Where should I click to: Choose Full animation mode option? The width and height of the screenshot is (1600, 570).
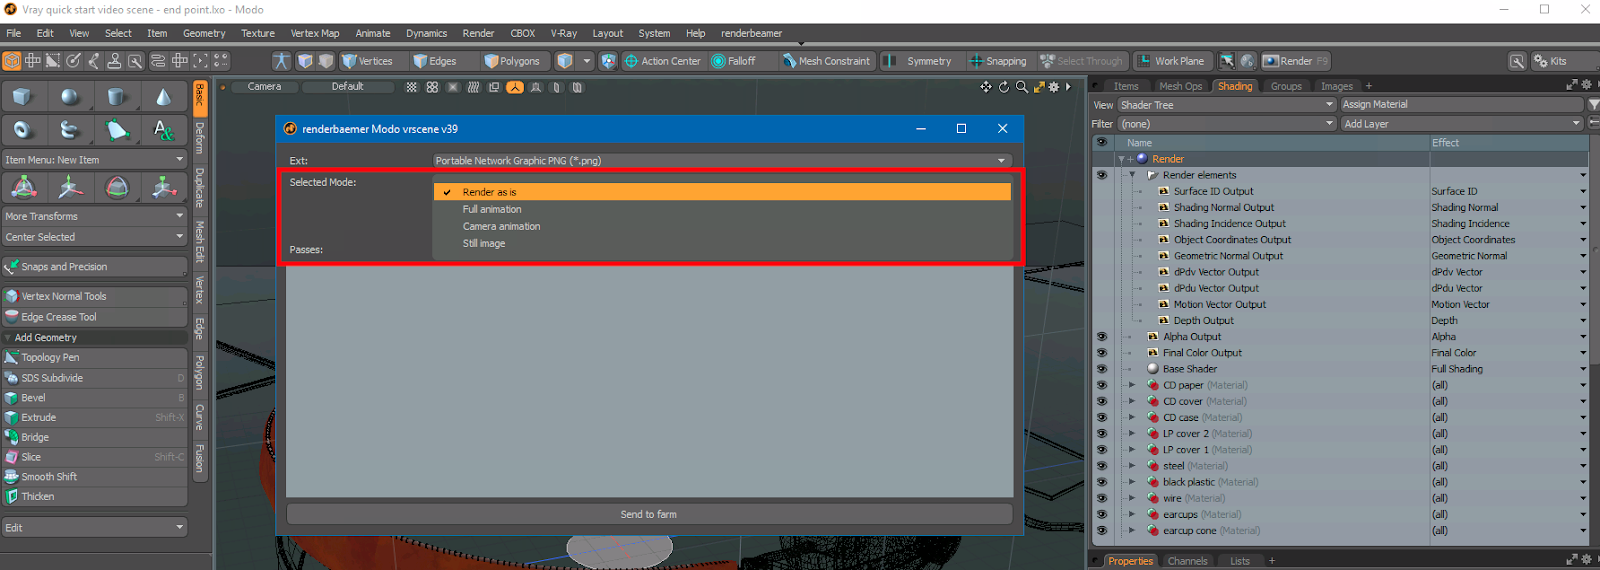pos(722,209)
